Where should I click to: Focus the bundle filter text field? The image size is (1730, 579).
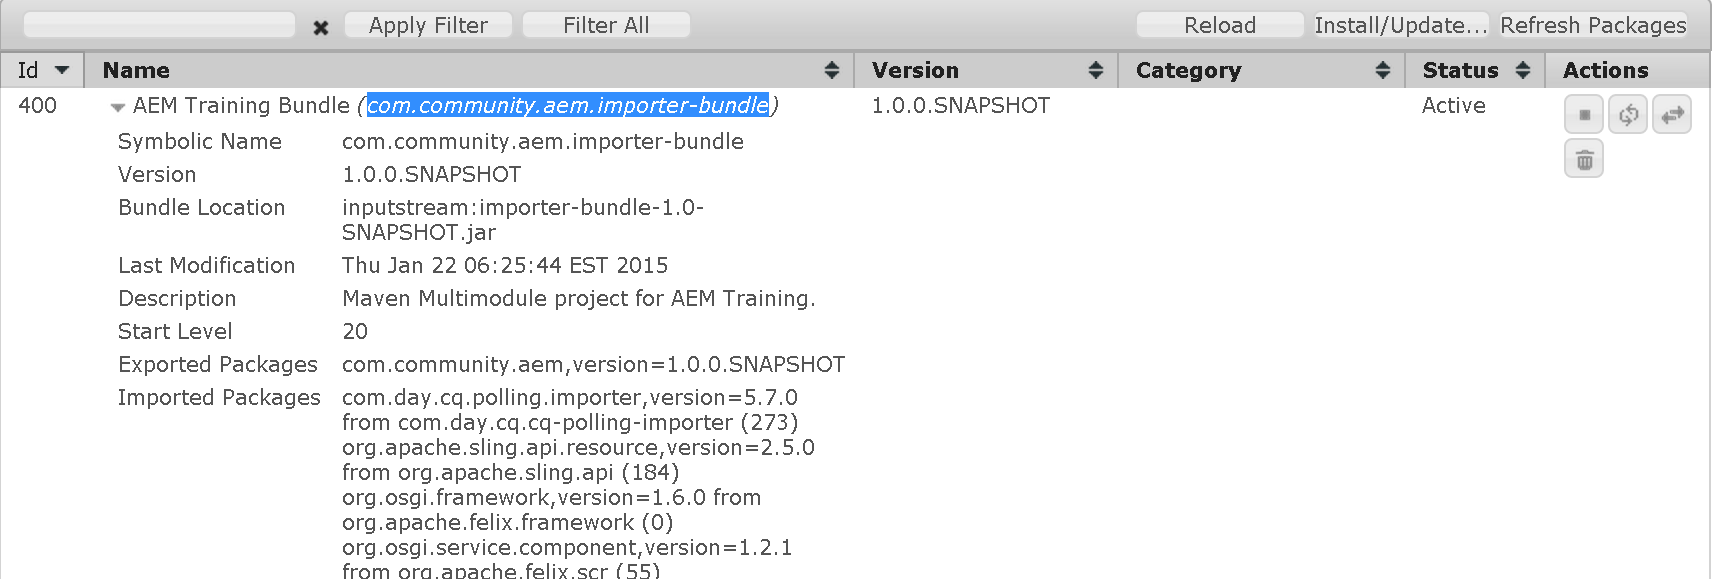[x=159, y=25]
